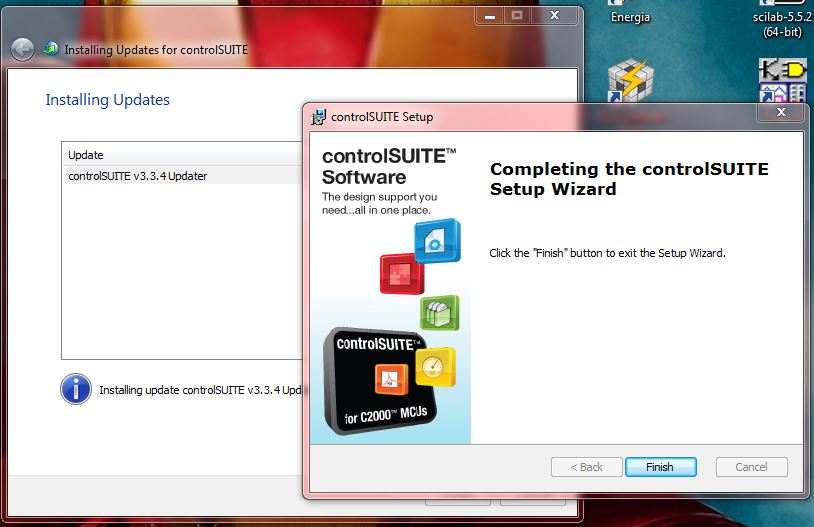The height and width of the screenshot is (527, 814).
Task: Click the back arrow in Installing Updates window
Action: point(22,50)
